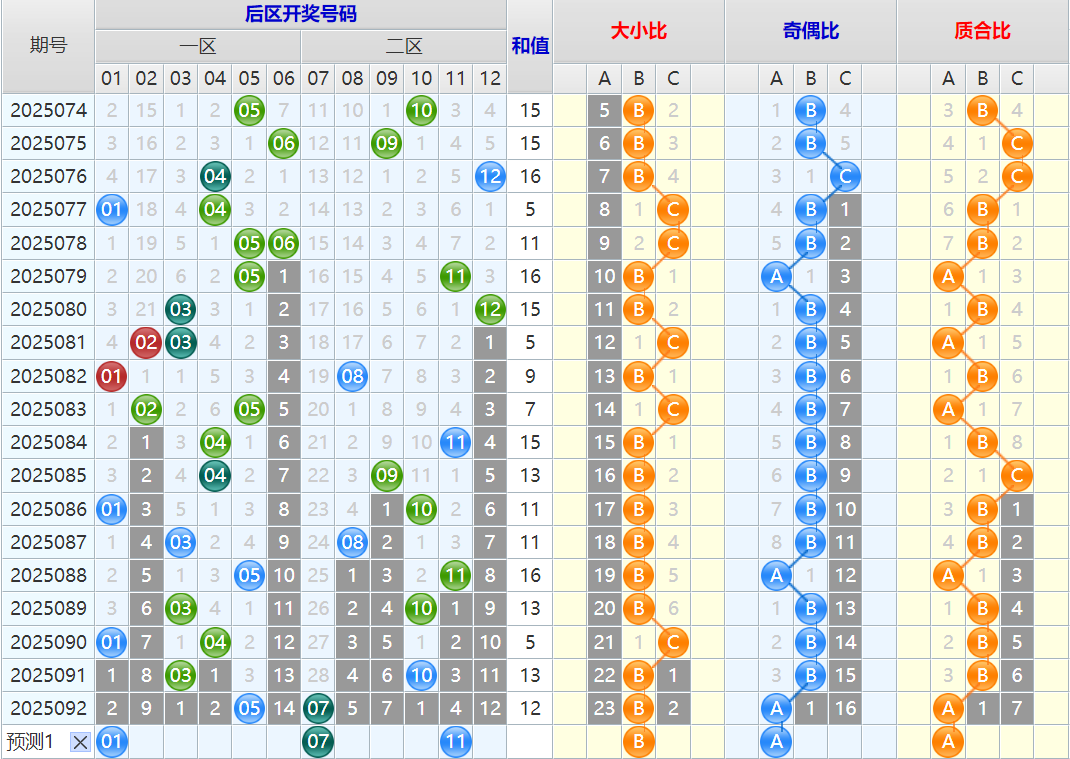Click blue ball 10 in row 2025091
Screen dimensions: 1070x759
pyautogui.click(x=421, y=675)
